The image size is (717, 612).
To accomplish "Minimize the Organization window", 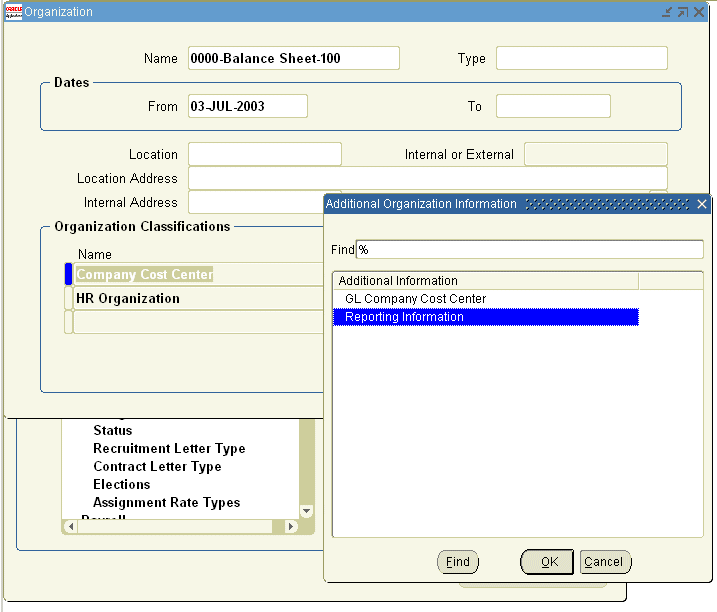I will (667, 12).
